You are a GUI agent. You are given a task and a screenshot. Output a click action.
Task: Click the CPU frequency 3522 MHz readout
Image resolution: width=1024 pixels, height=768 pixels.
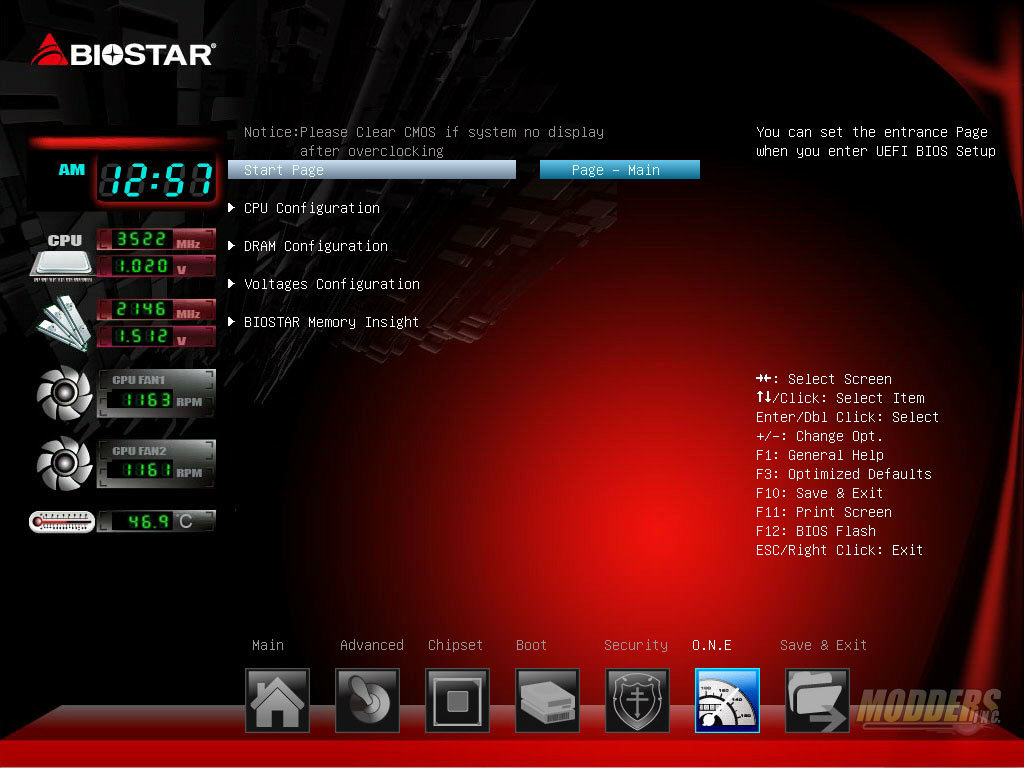[156, 239]
